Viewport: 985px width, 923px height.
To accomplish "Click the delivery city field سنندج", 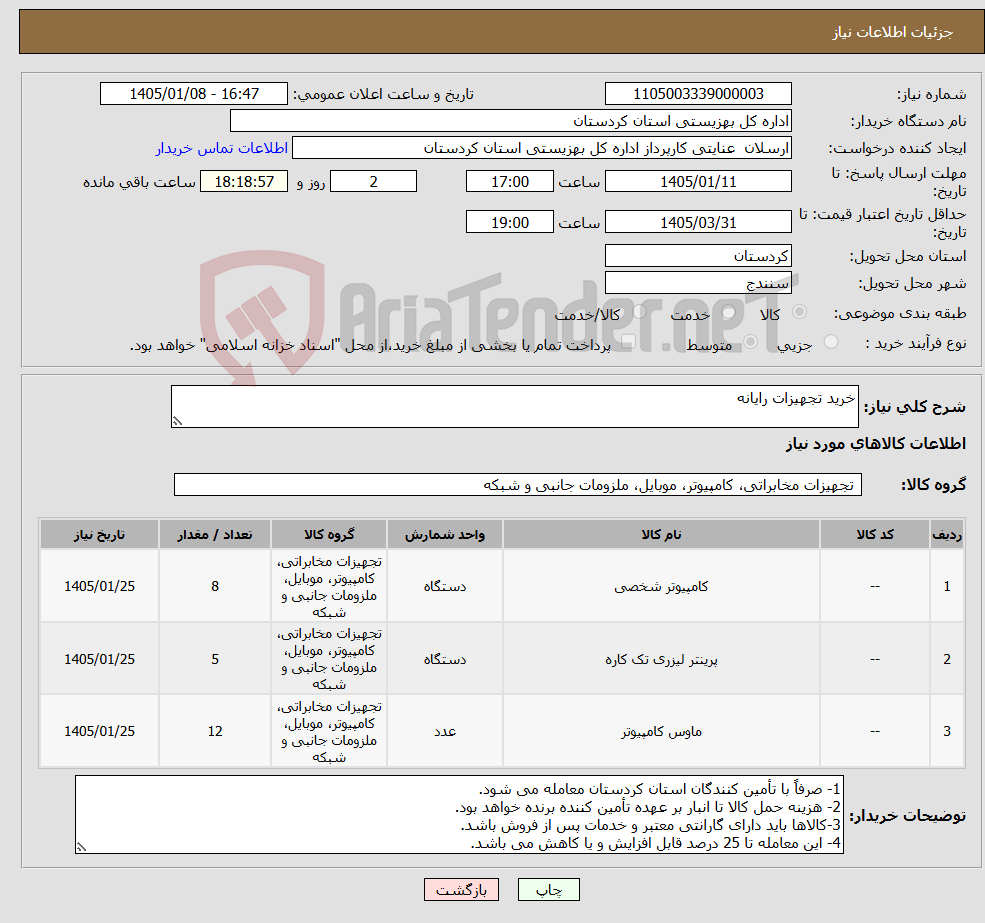I will pyautogui.click(x=698, y=283).
